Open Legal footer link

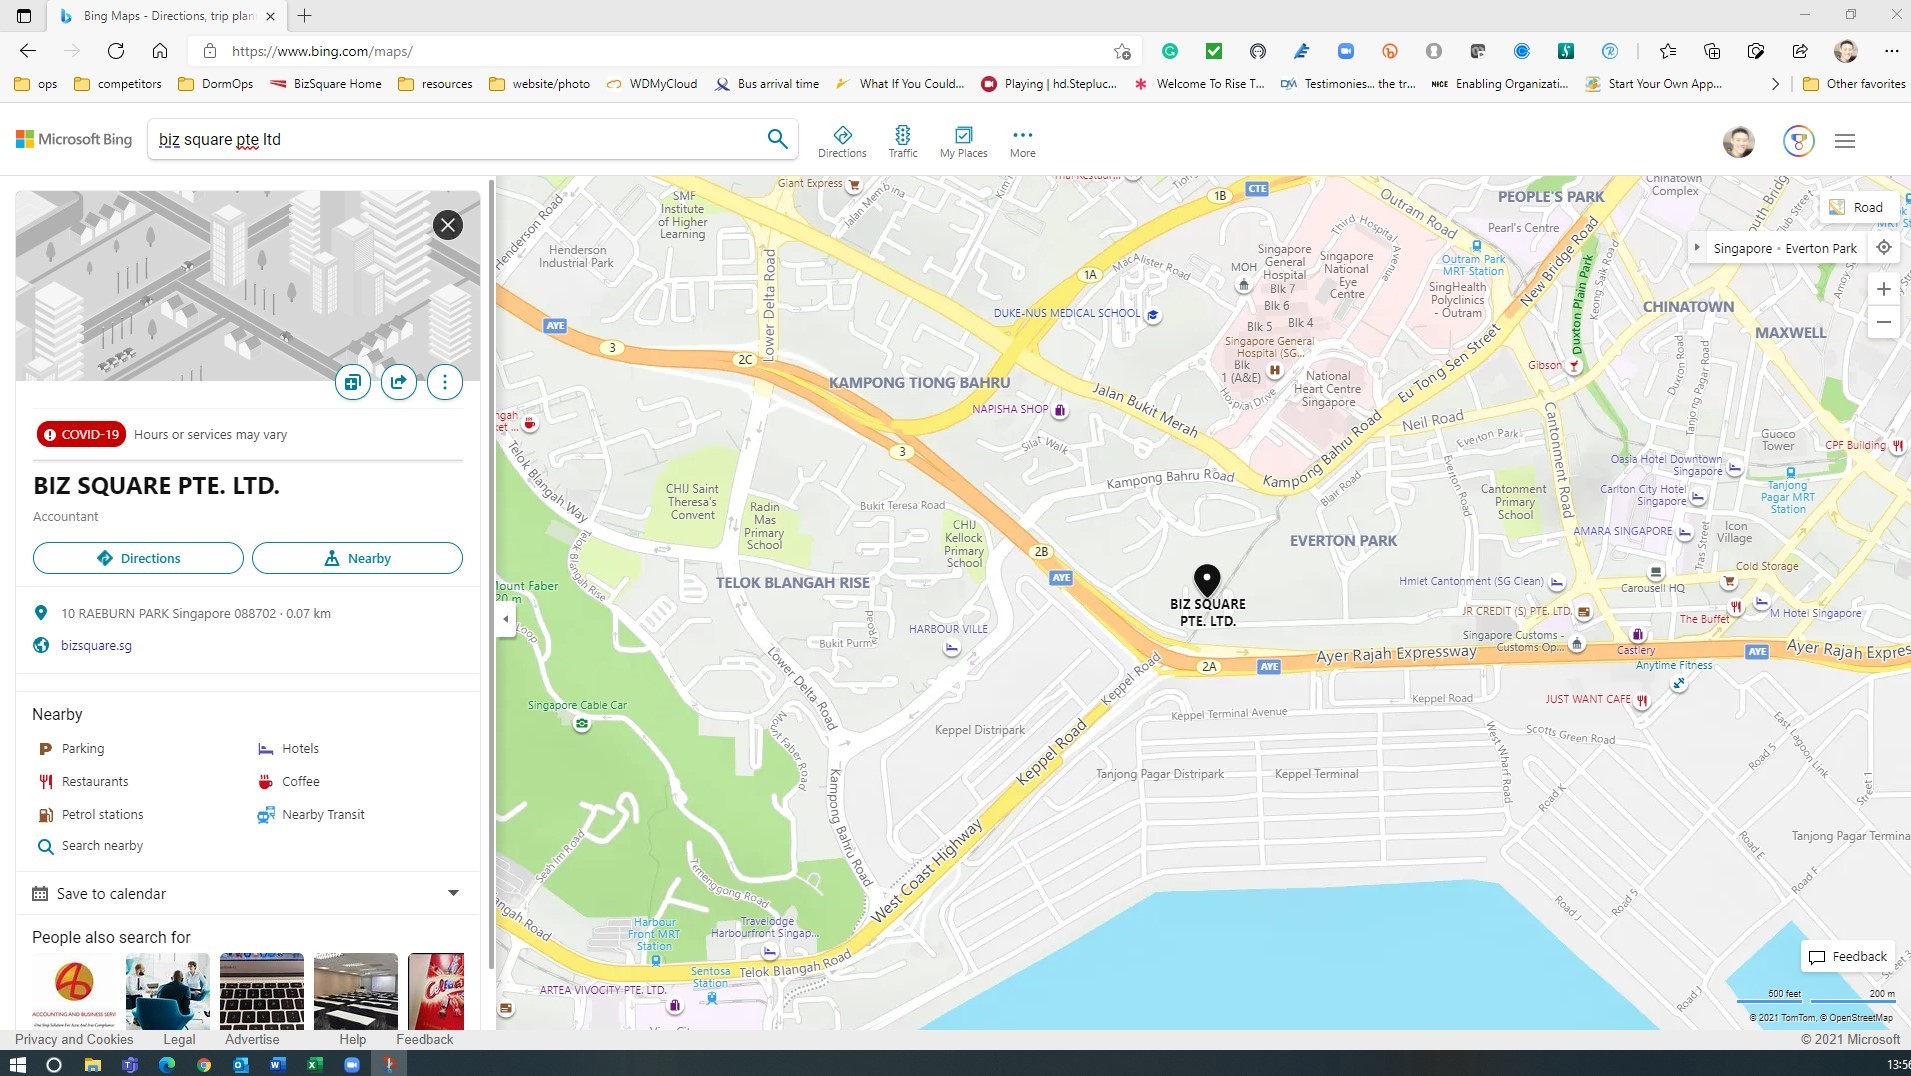179,1039
